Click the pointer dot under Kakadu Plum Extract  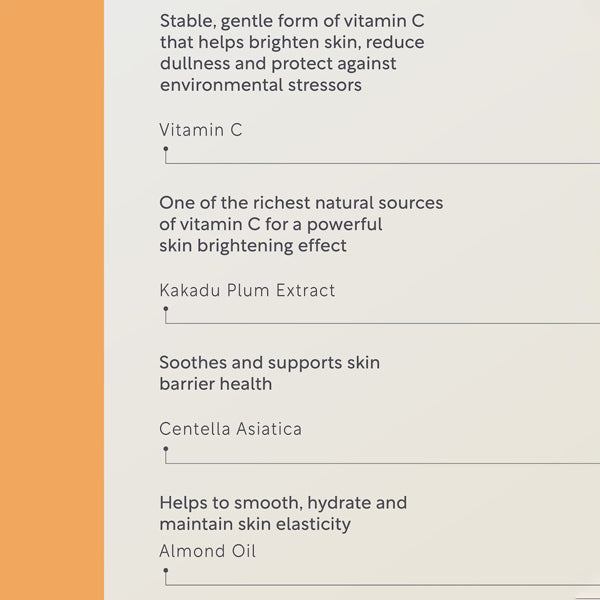tap(166, 308)
